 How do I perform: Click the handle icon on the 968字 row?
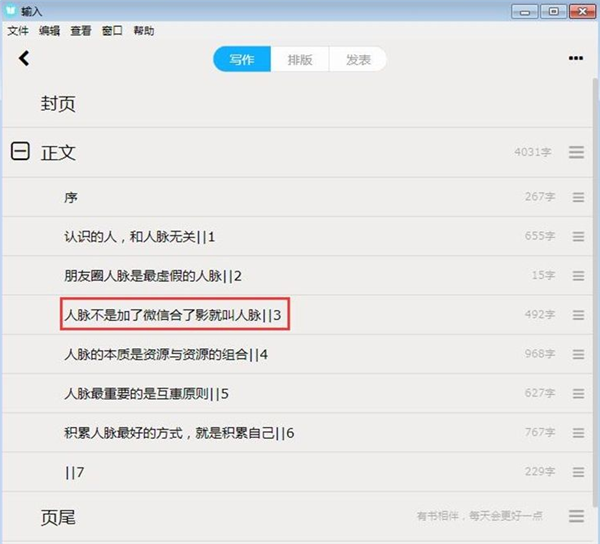578,354
